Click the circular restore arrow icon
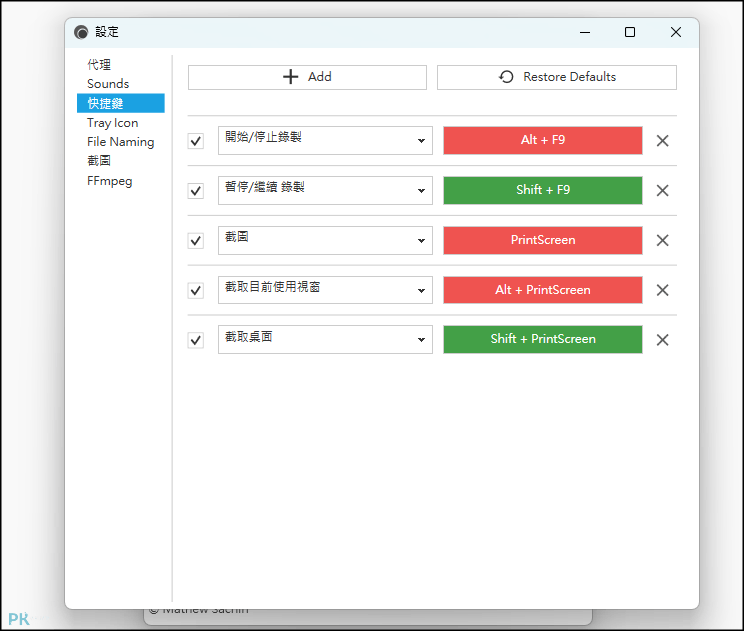744x631 pixels. (x=506, y=77)
